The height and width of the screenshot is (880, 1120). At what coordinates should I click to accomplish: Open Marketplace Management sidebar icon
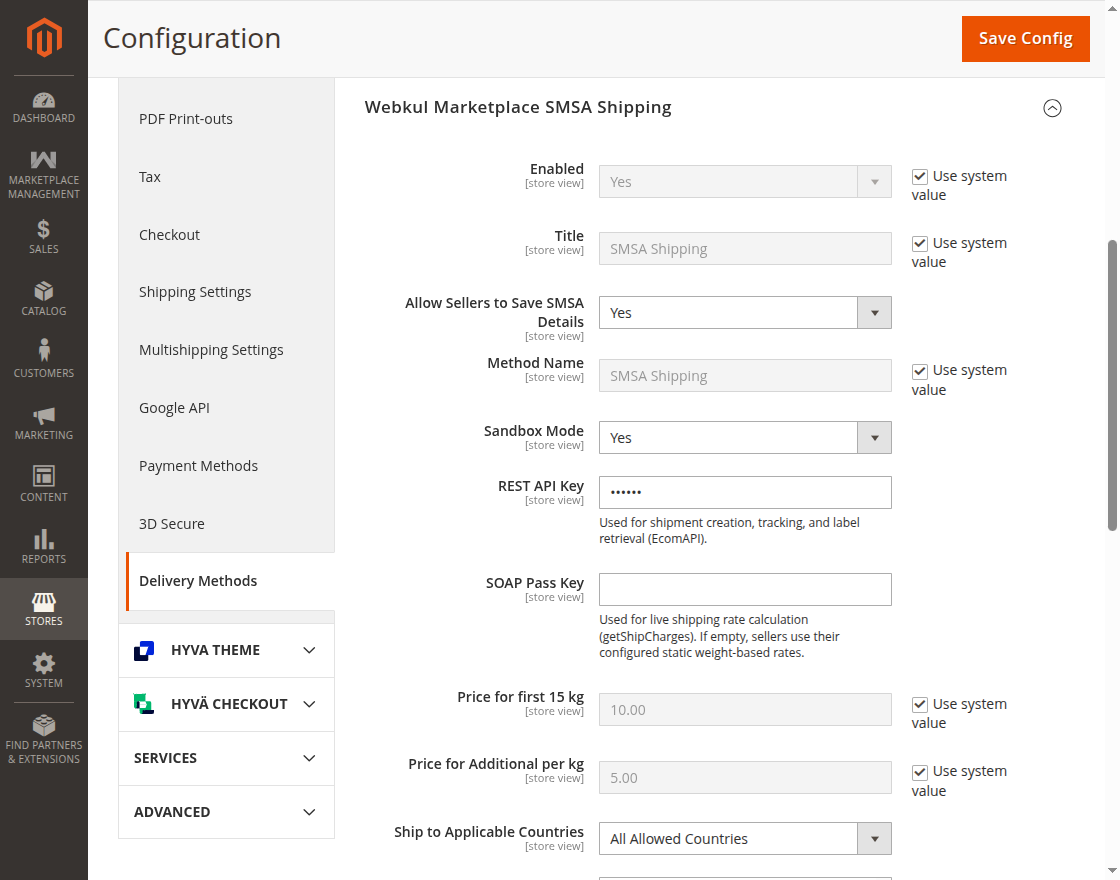(44, 160)
